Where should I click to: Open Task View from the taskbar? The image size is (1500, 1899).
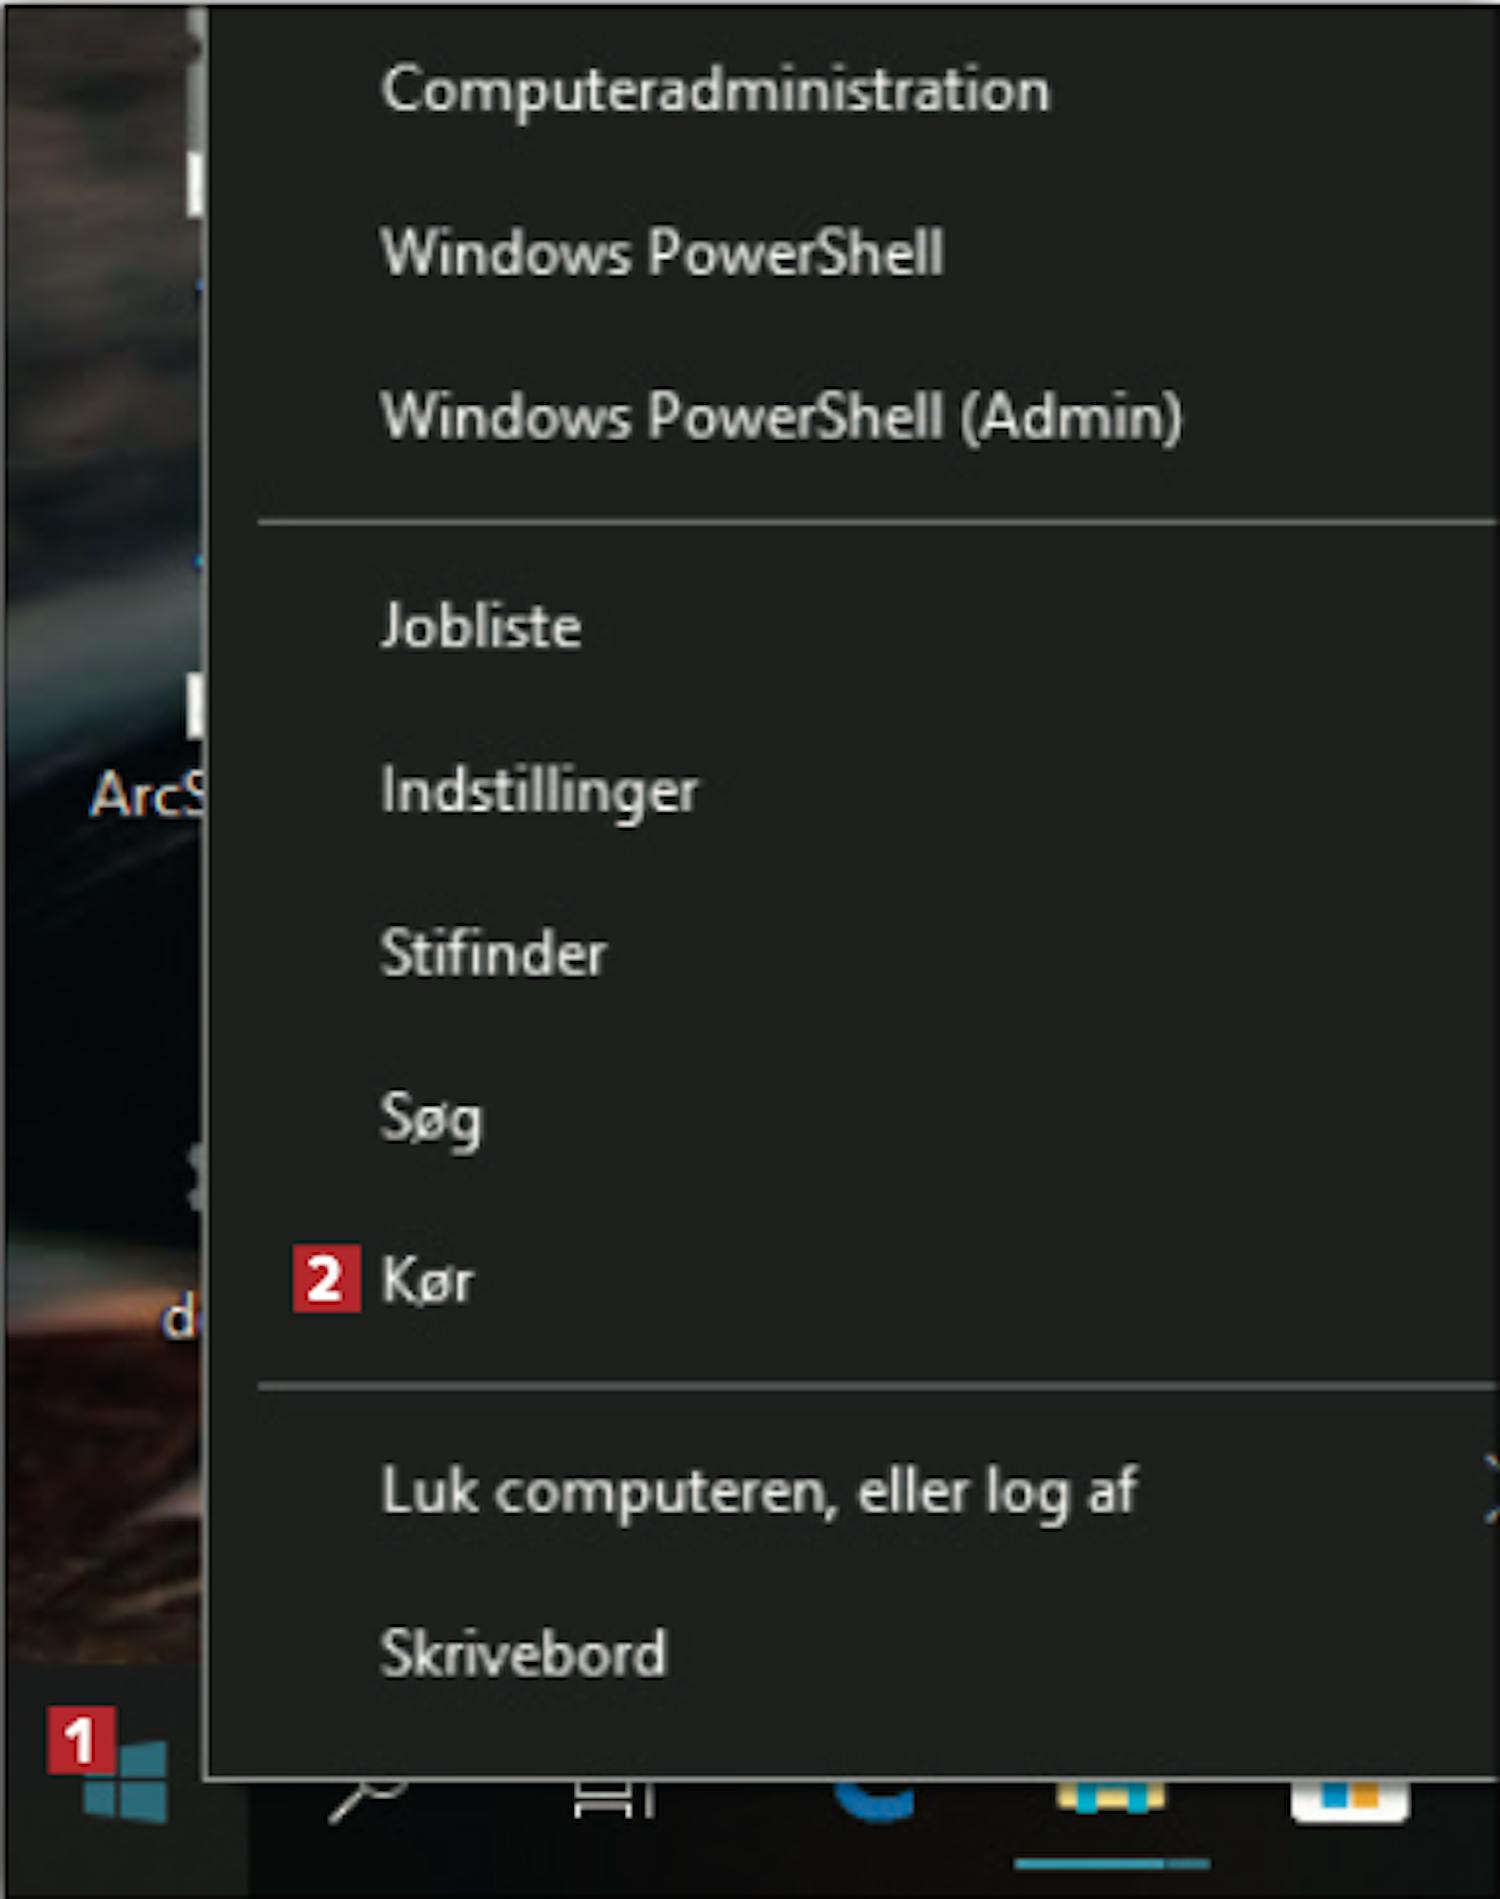point(614,1799)
